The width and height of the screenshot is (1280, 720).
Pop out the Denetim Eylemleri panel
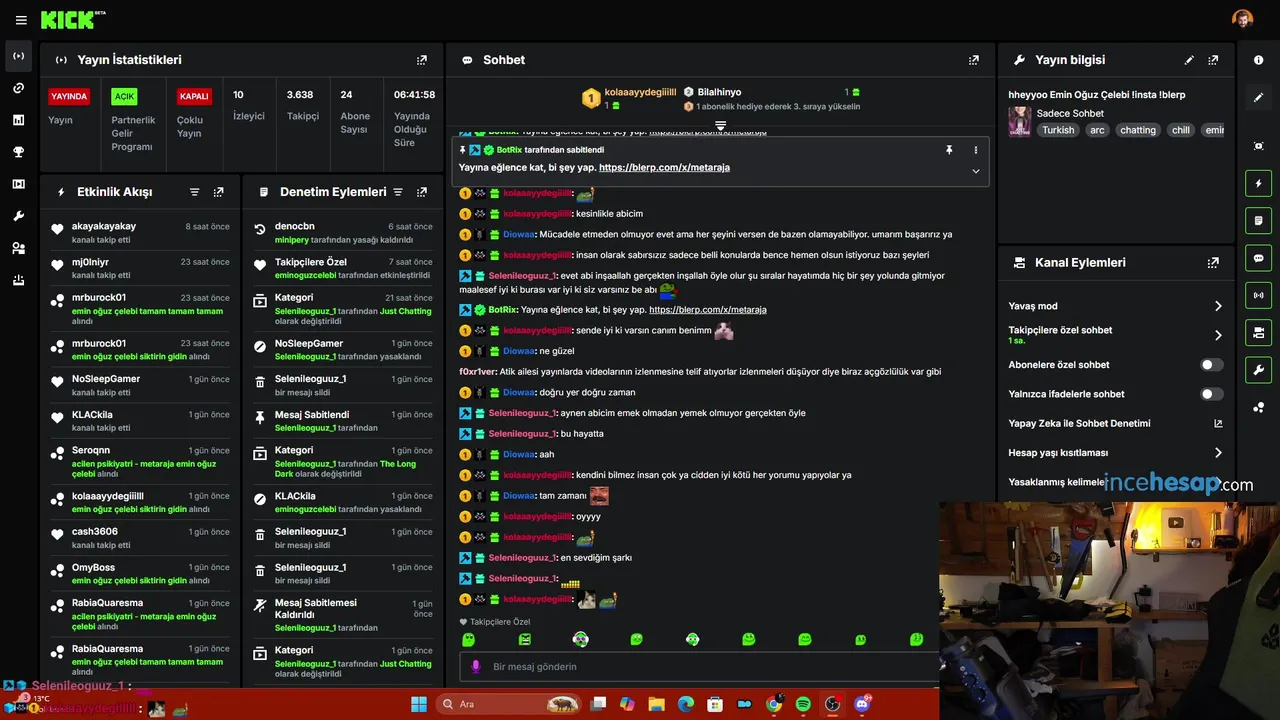click(422, 192)
